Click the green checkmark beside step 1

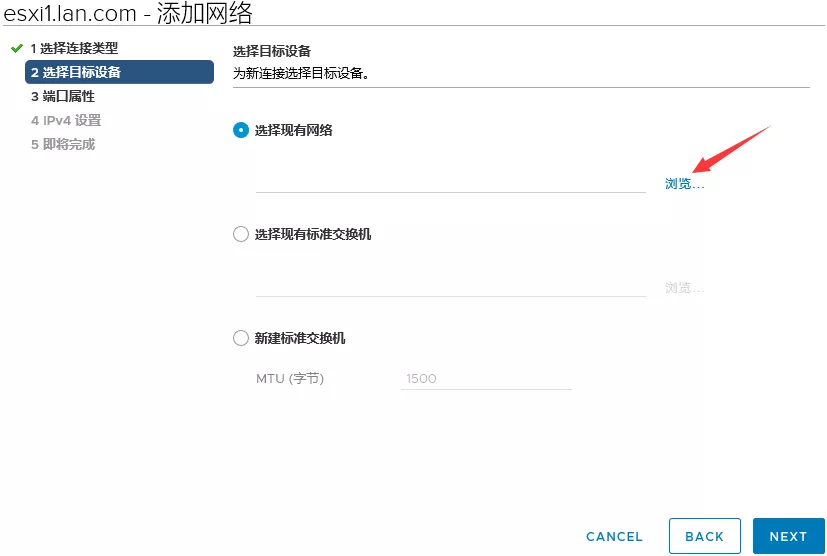[x=16, y=48]
